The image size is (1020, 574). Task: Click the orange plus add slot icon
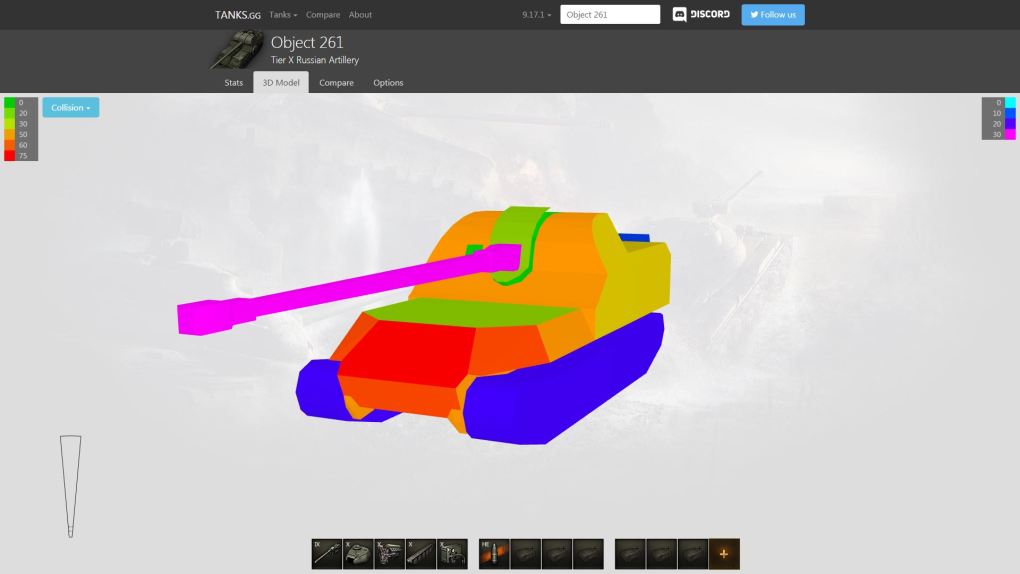[724, 553]
